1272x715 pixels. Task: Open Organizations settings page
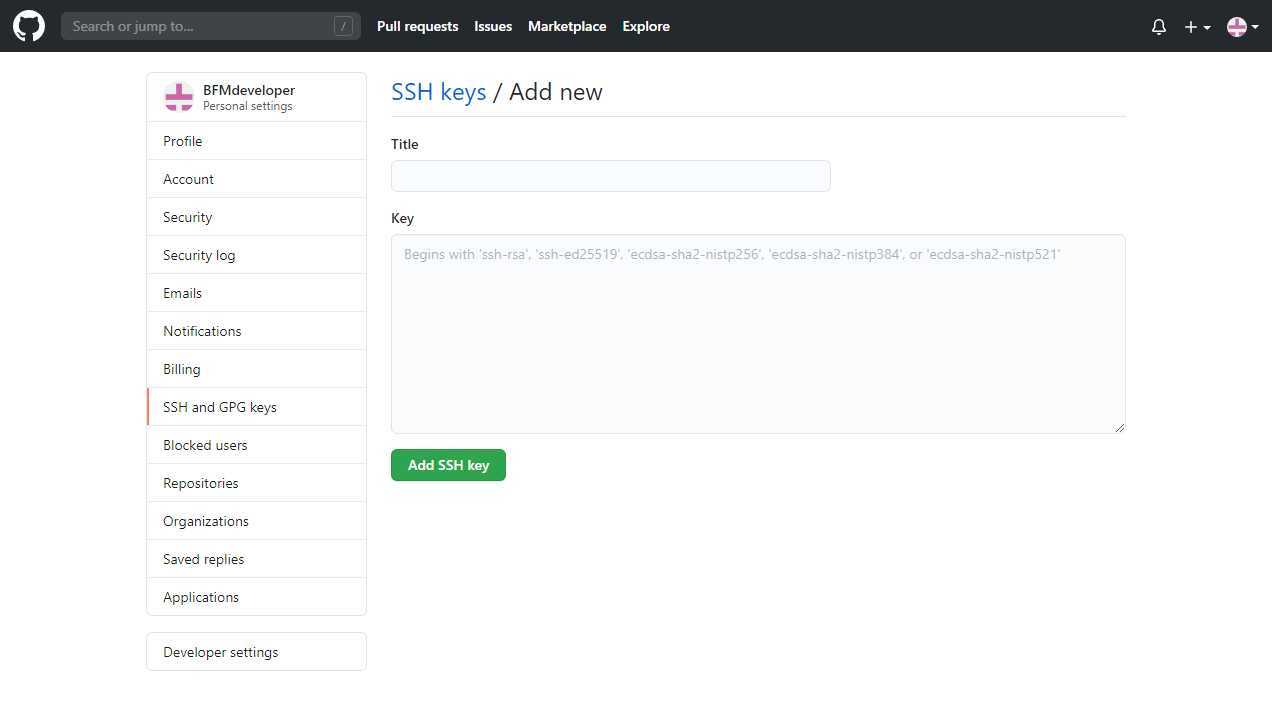[x=256, y=521]
